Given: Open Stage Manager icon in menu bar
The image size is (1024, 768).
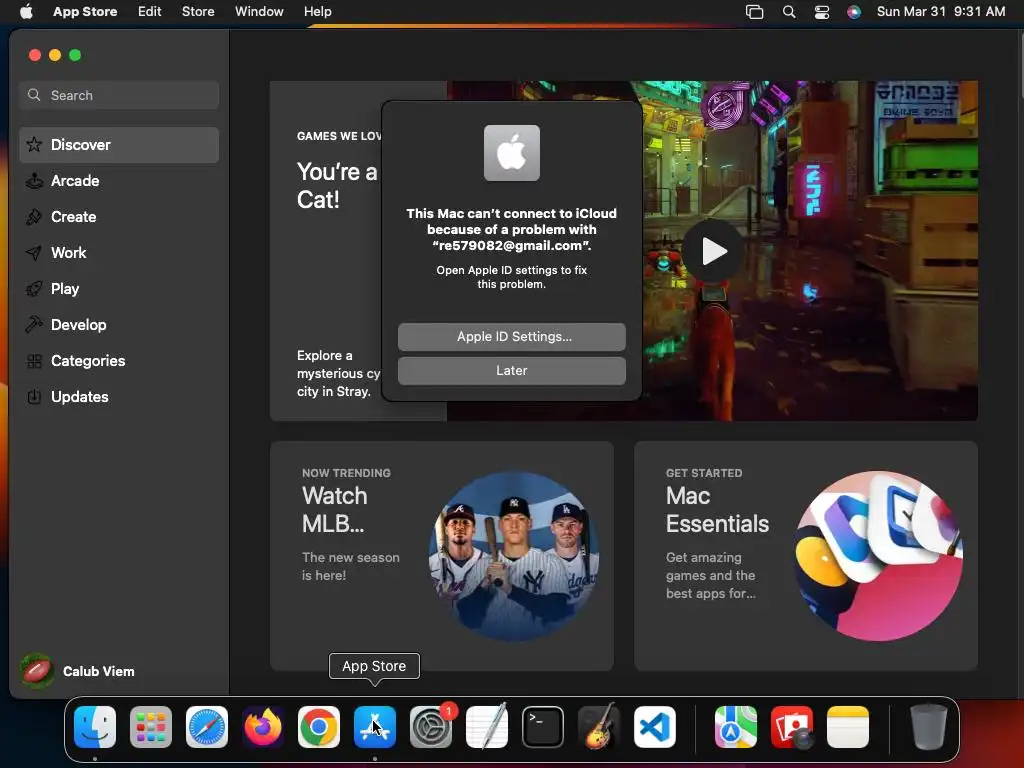Looking at the screenshot, I should [x=754, y=12].
